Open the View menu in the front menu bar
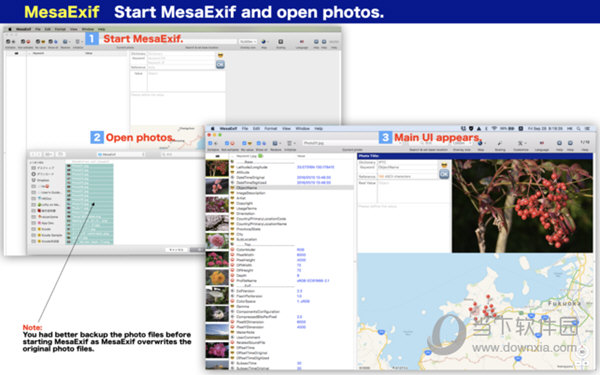The height and width of the screenshot is (375, 600). click(x=287, y=129)
